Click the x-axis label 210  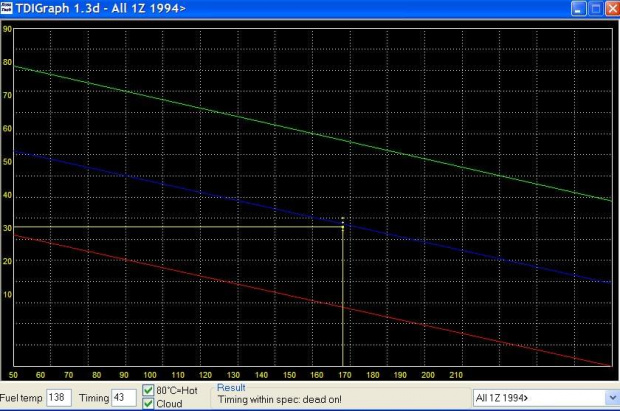pyautogui.click(x=456, y=375)
